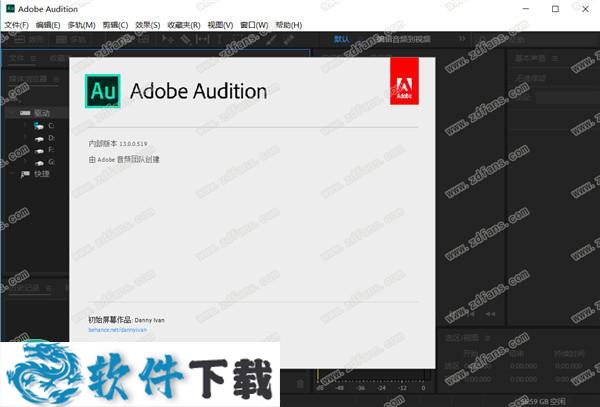Select the Razor tool in toolbar
The height and width of the screenshot is (407, 600).
185,39
